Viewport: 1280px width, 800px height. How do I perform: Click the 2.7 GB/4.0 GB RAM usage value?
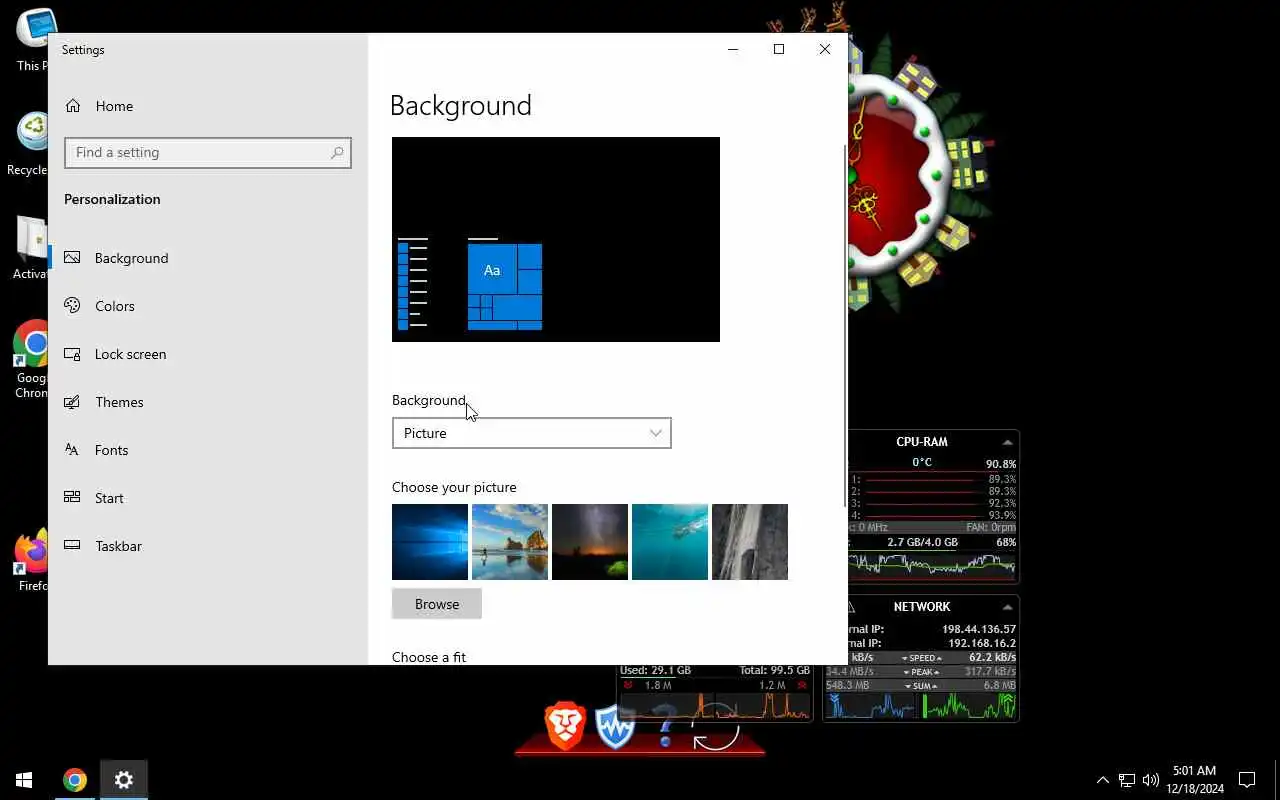922,543
